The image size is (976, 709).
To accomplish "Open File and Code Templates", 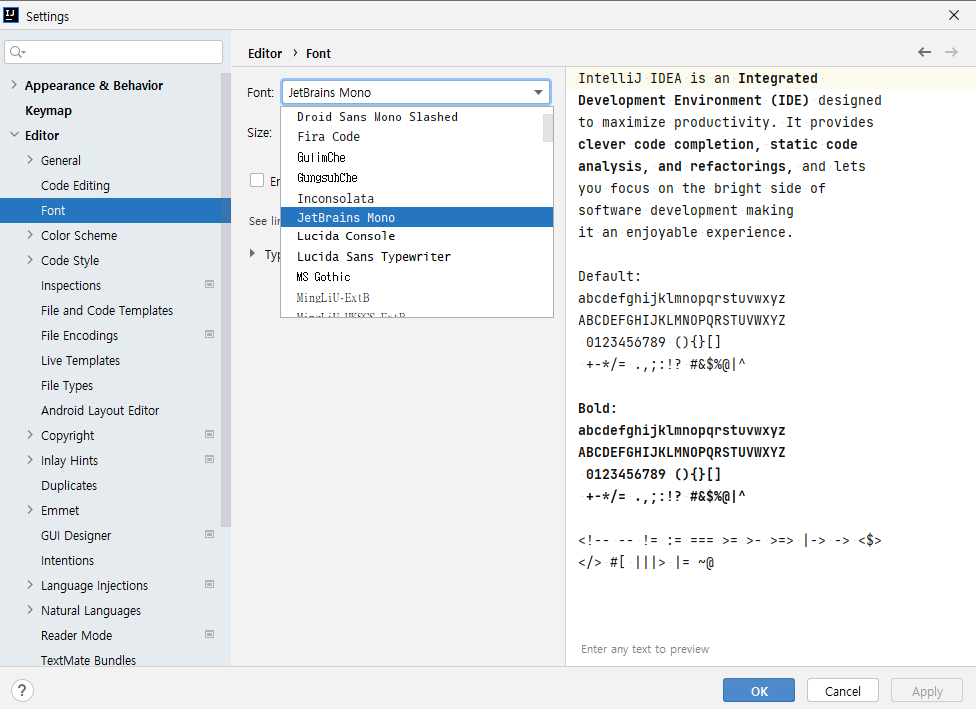I will [107, 310].
